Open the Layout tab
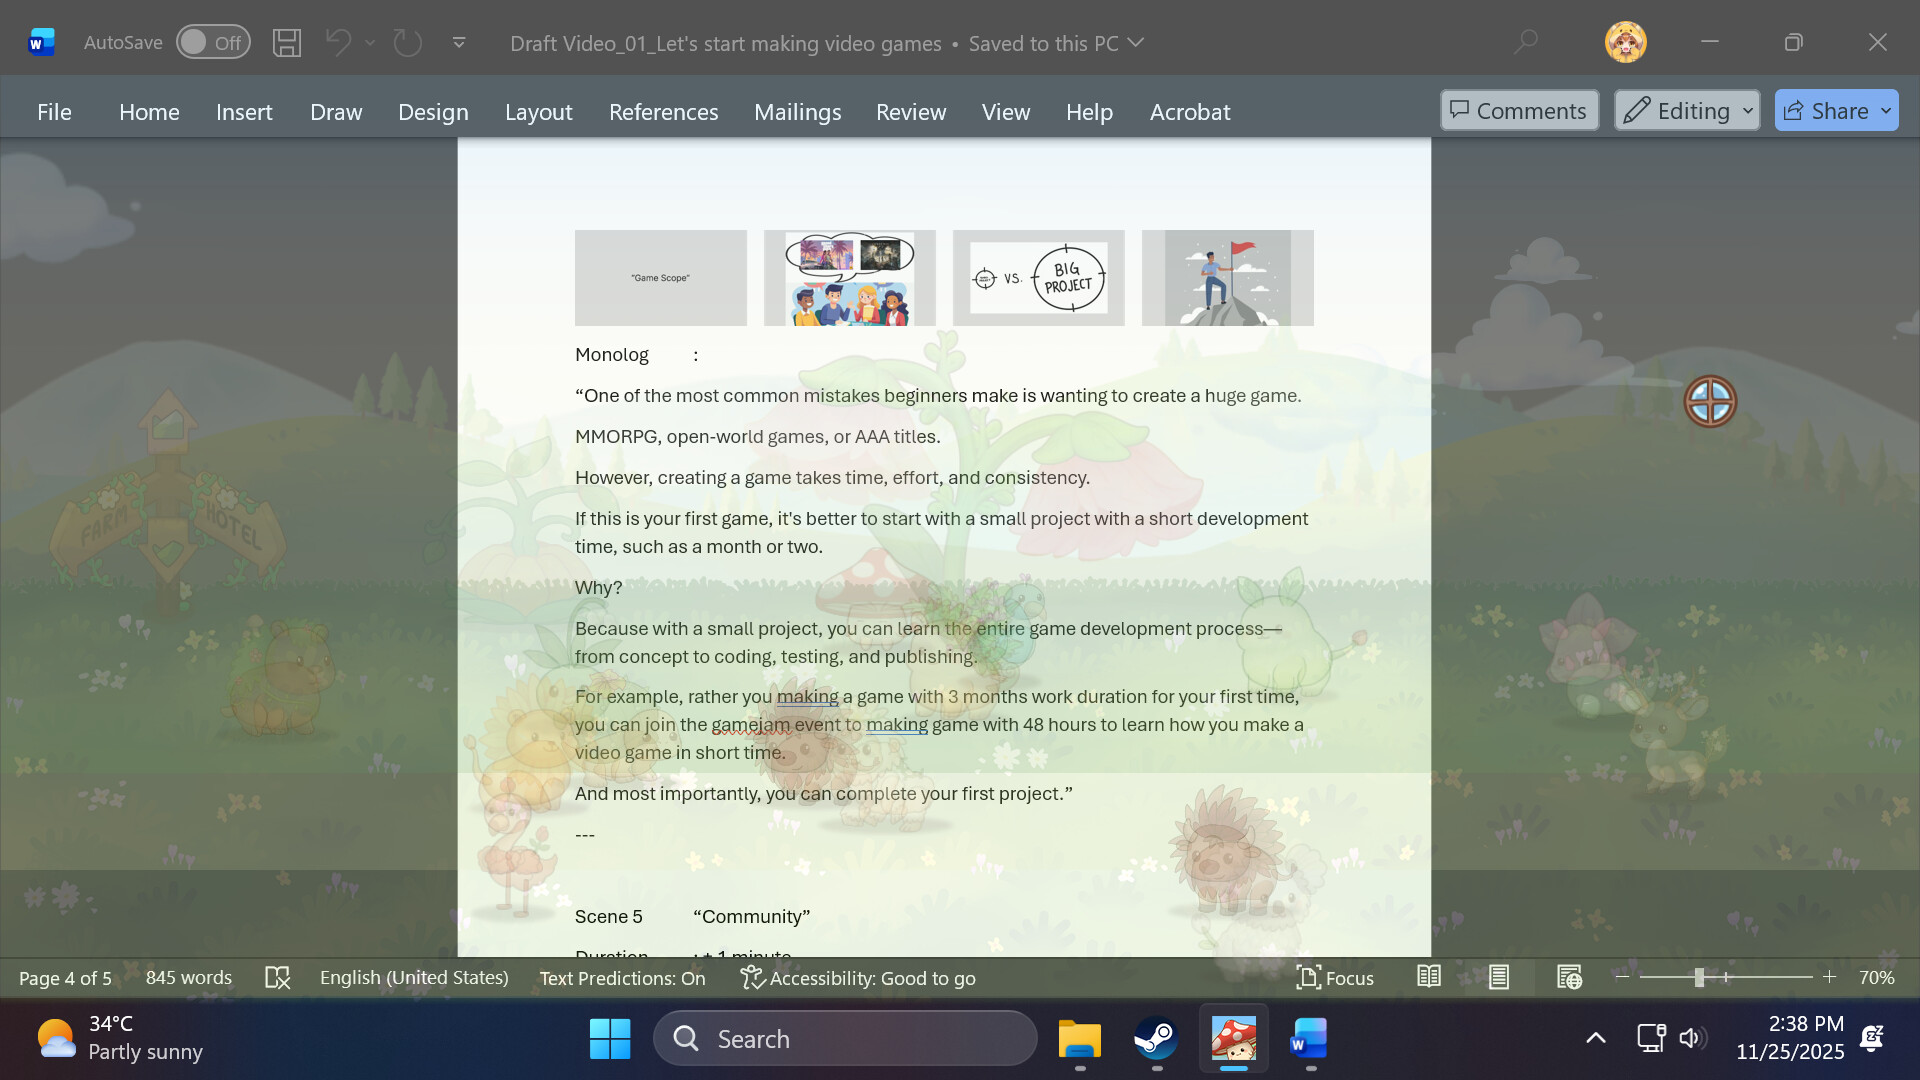Image resolution: width=1920 pixels, height=1080 pixels. click(538, 112)
